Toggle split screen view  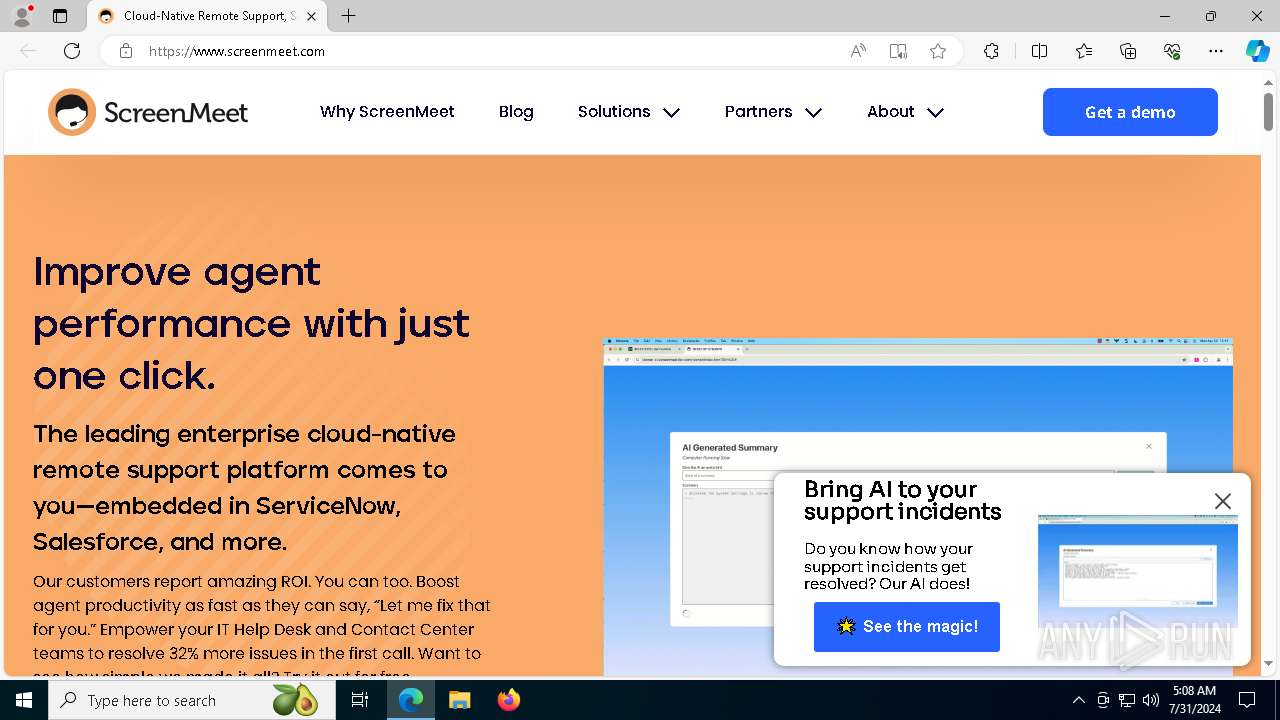click(x=1039, y=51)
